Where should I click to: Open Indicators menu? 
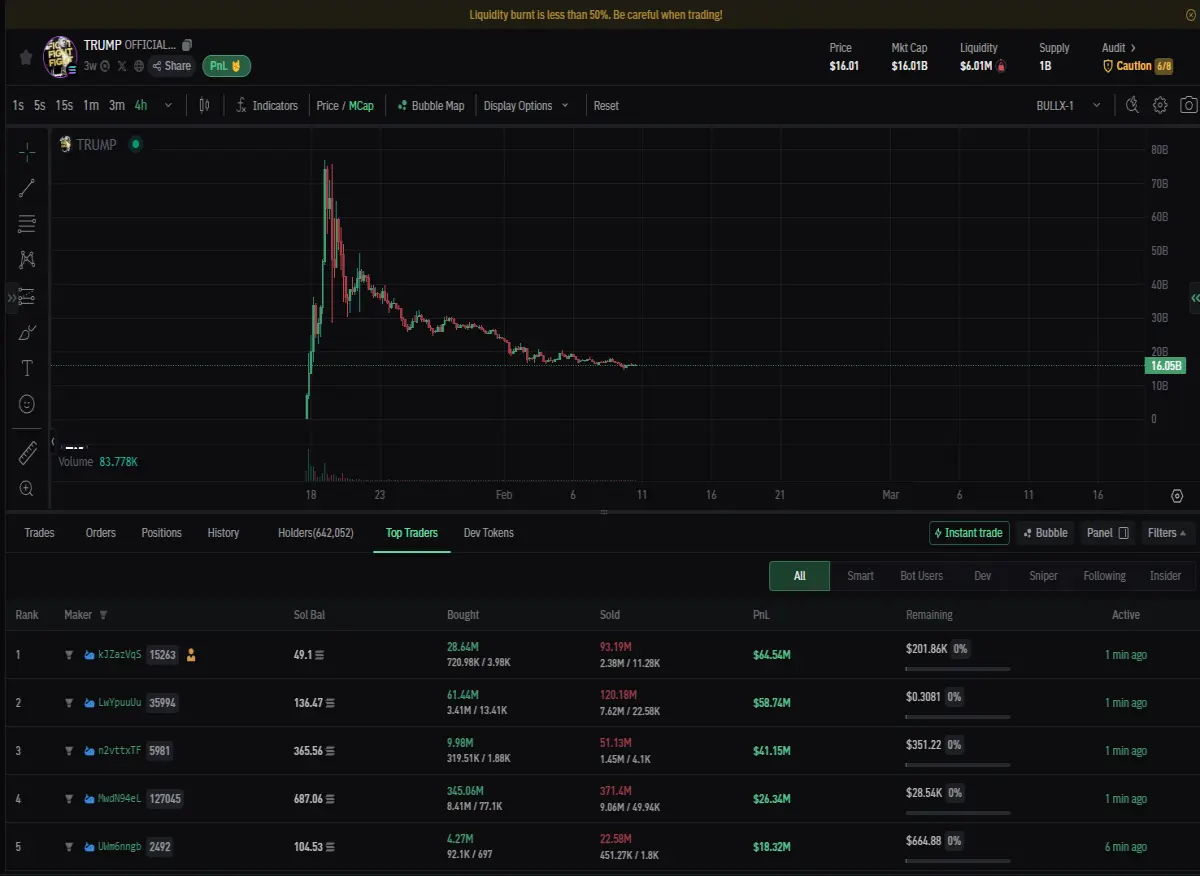[267, 105]
